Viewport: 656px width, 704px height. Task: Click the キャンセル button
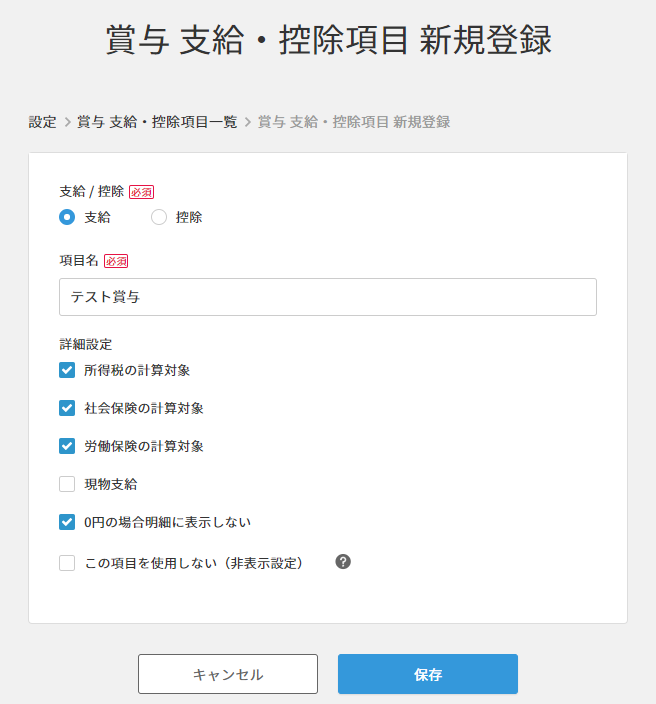(228, 674)
